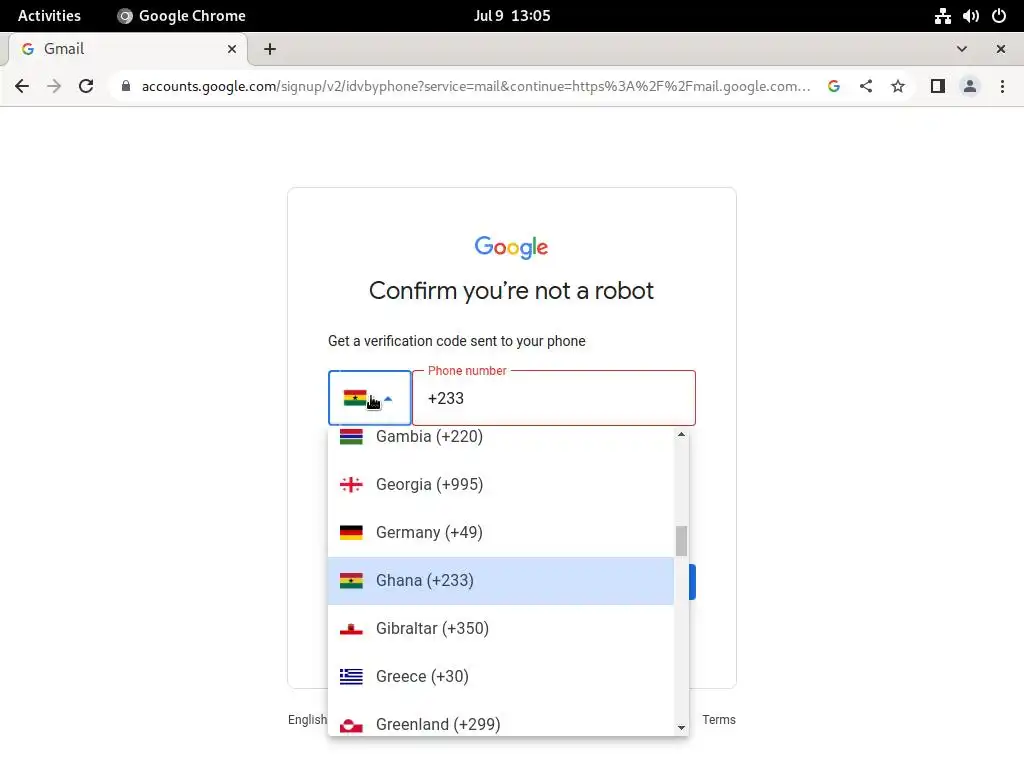The width and height of the screenshot is (1024, 768).
Task: Open the Chrome profile menu
Action: click(970, 86)
